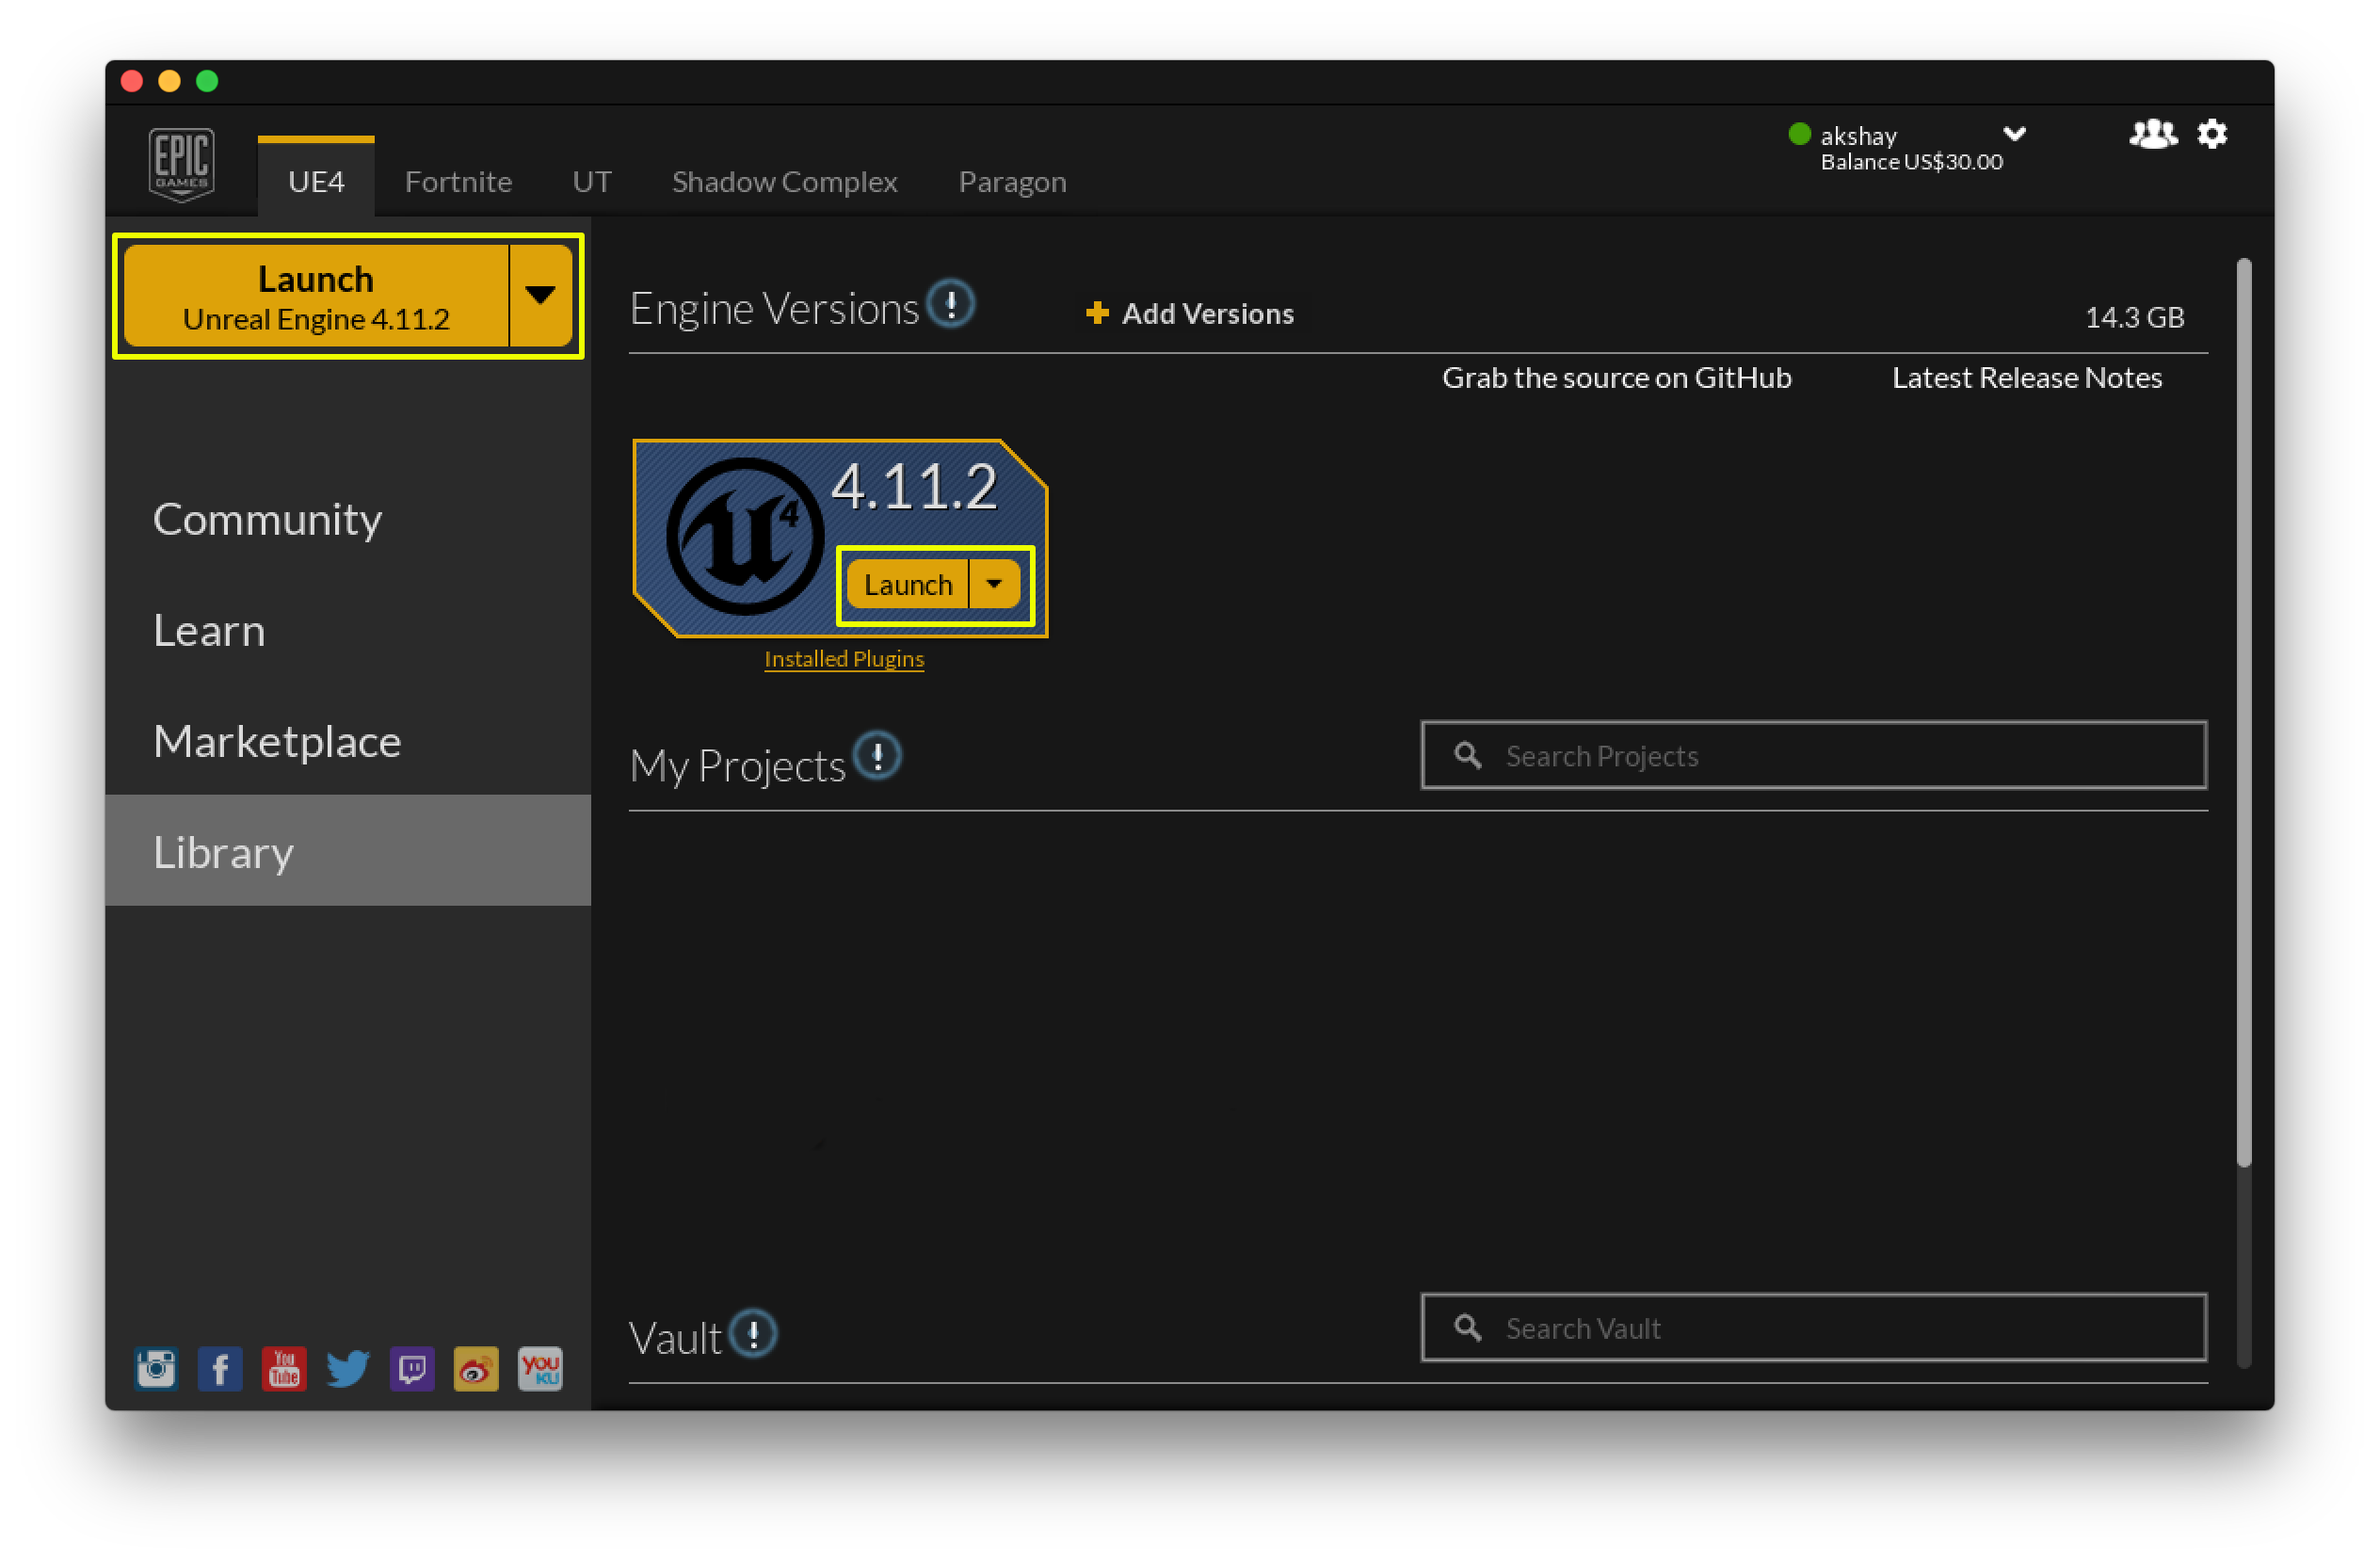This screenshot has width=2380, height=1561.
Task: Click the Vault info icon
Action: (x=753, y=1333)
